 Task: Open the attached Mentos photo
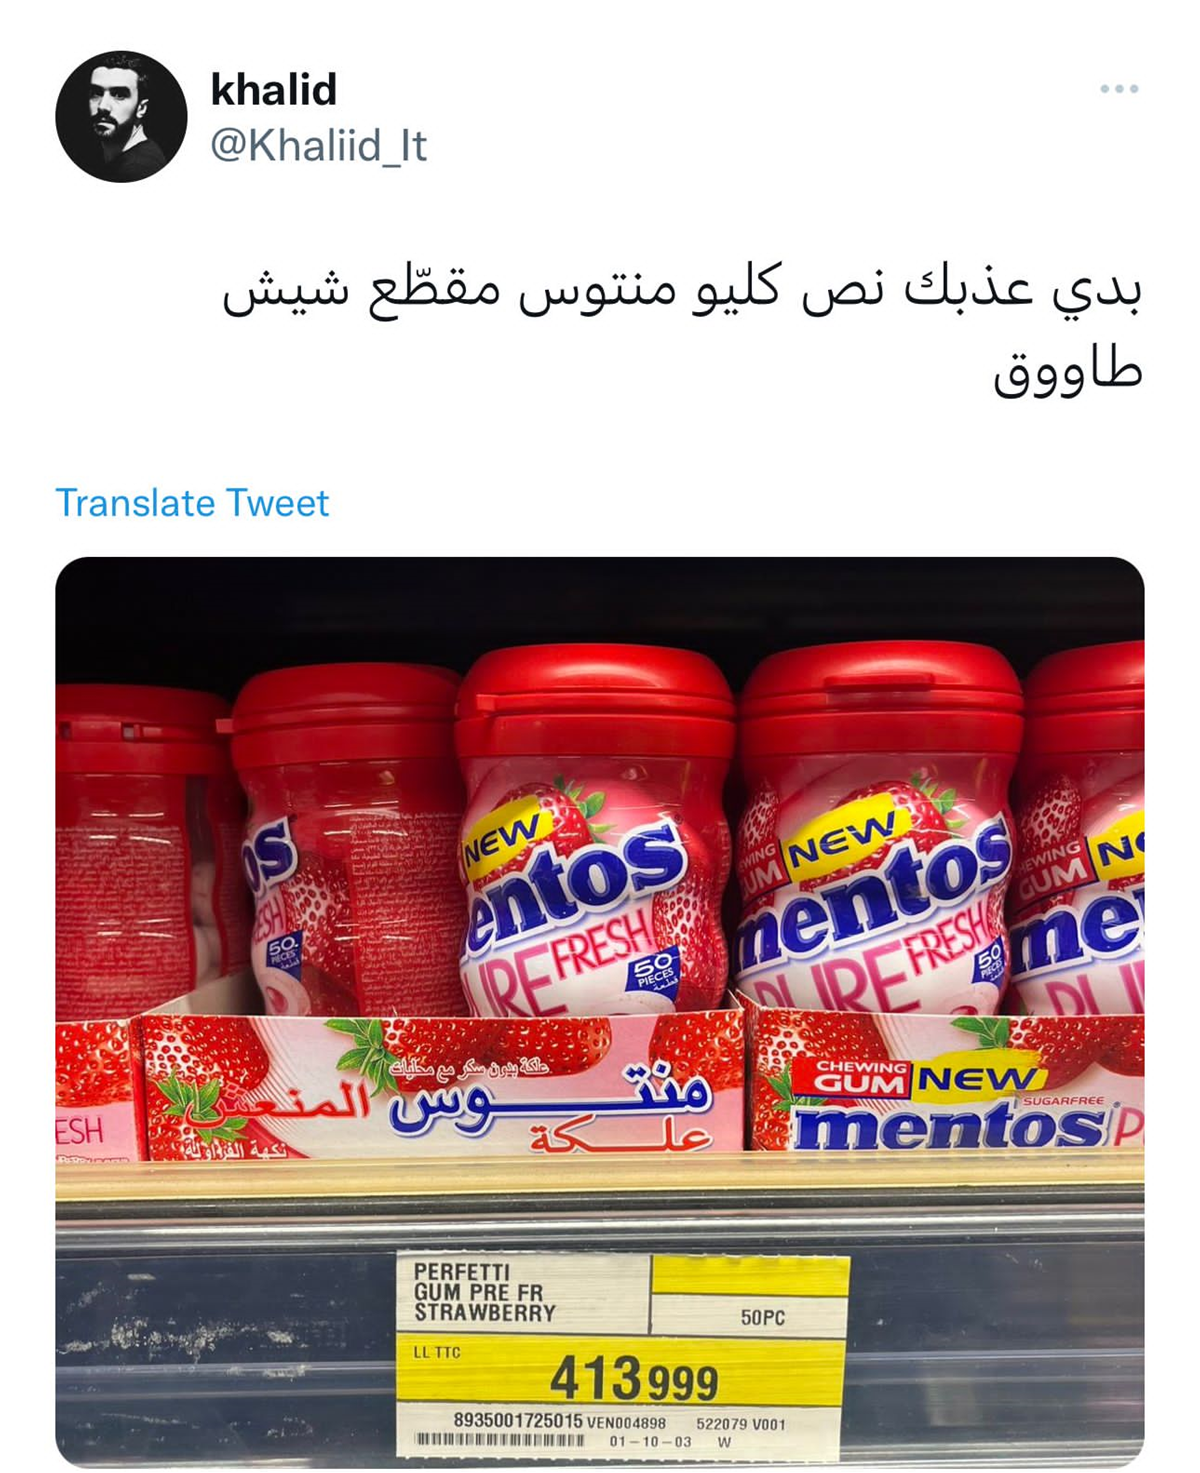[x=600, y=1012]
